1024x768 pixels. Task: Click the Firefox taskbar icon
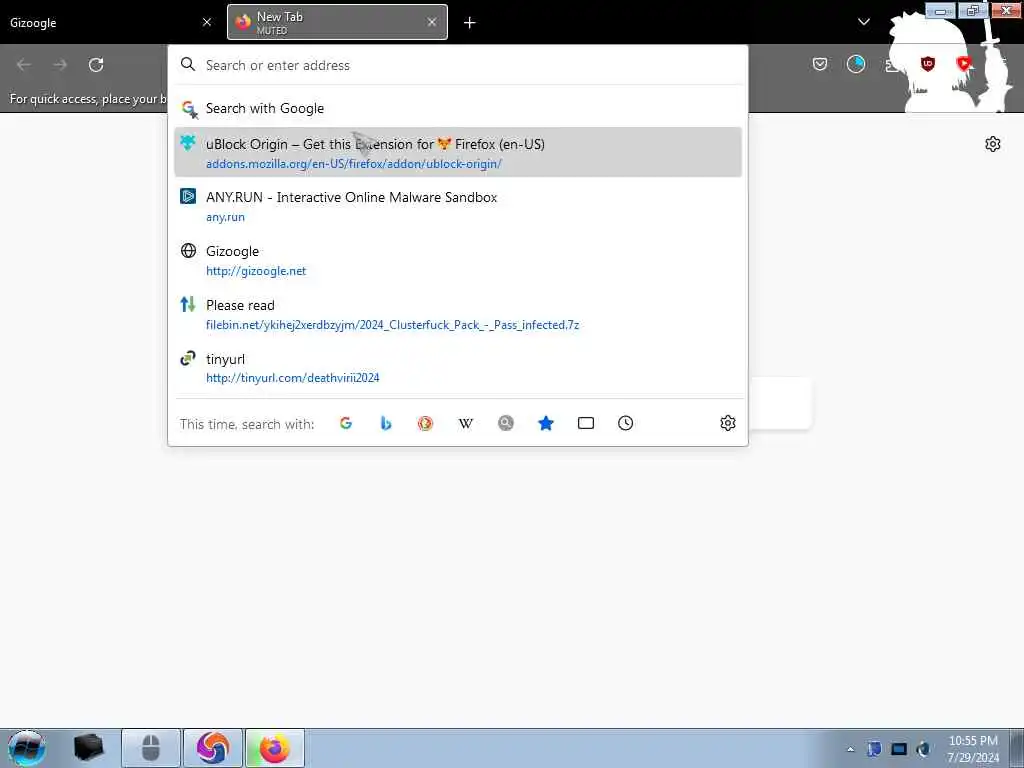275,748
